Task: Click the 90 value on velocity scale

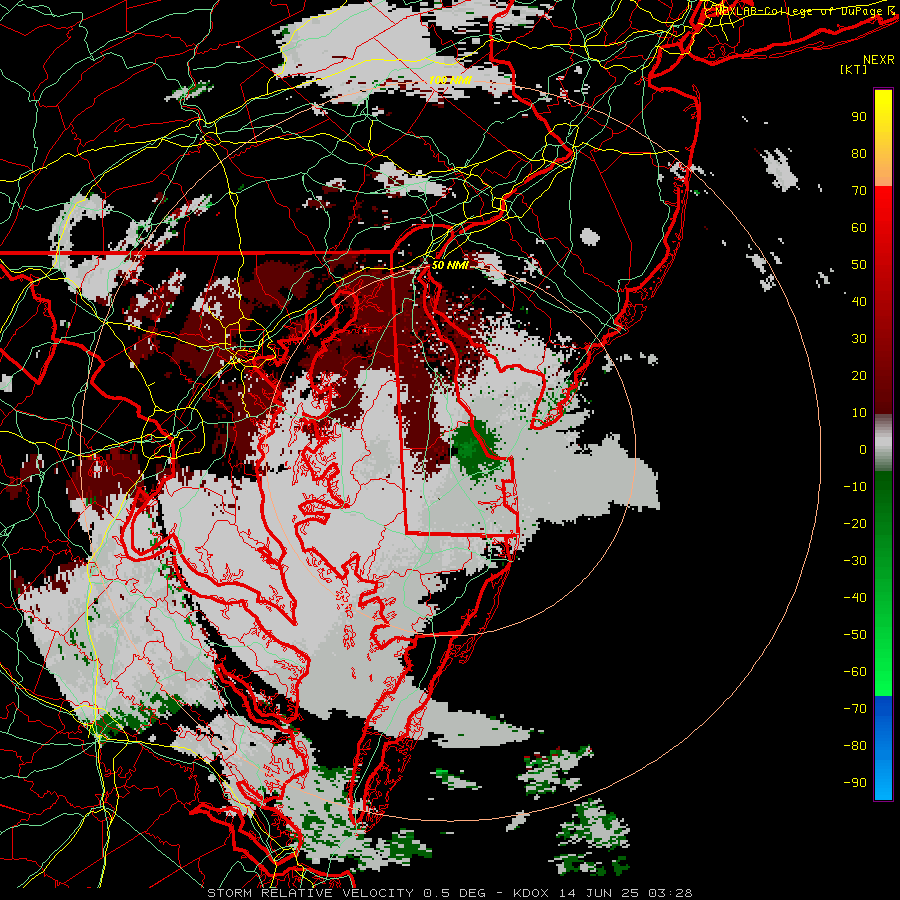Action: (x=859, y=117)
